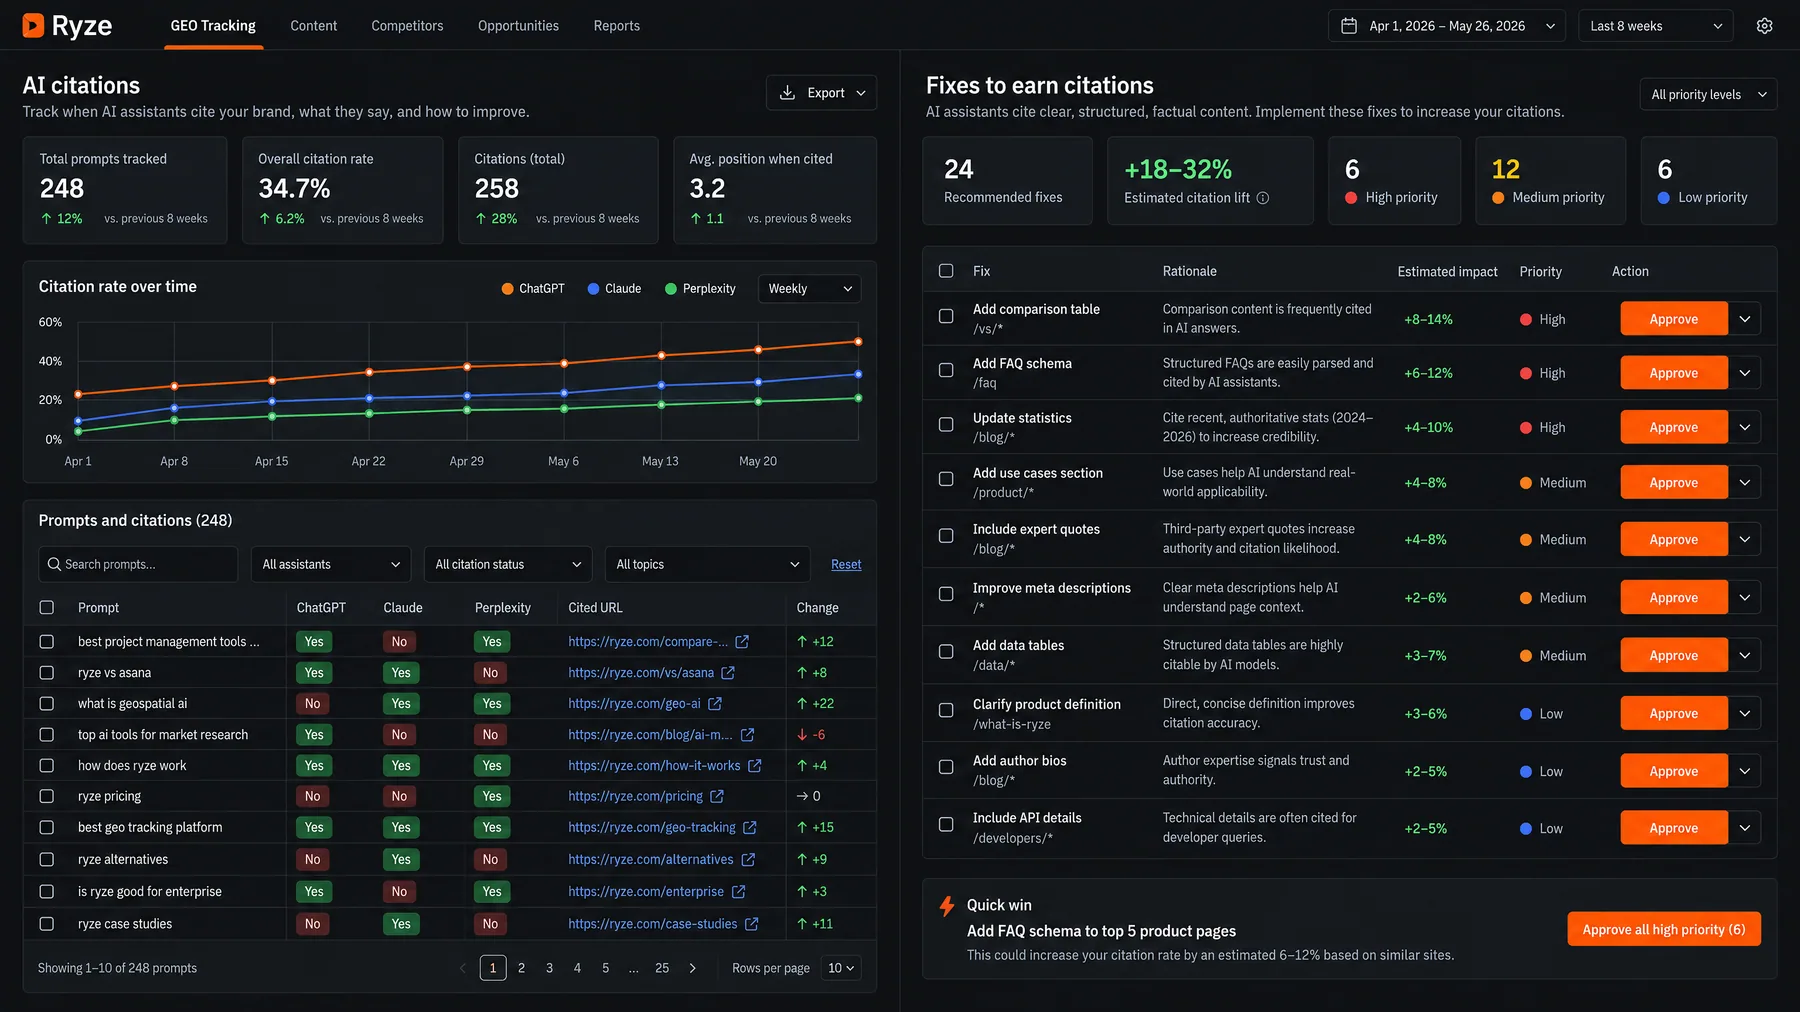Open external link icon for ryze.com/alternatives
Screen dimensions: 1800x1012
click(748, 860)
